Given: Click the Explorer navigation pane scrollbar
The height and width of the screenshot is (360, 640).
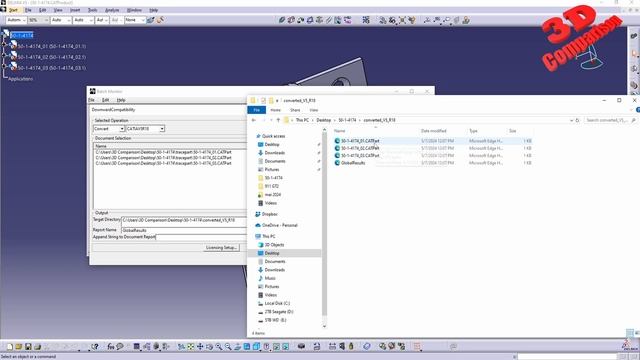Looking at the screenshot, I should (x=324, y=224).
